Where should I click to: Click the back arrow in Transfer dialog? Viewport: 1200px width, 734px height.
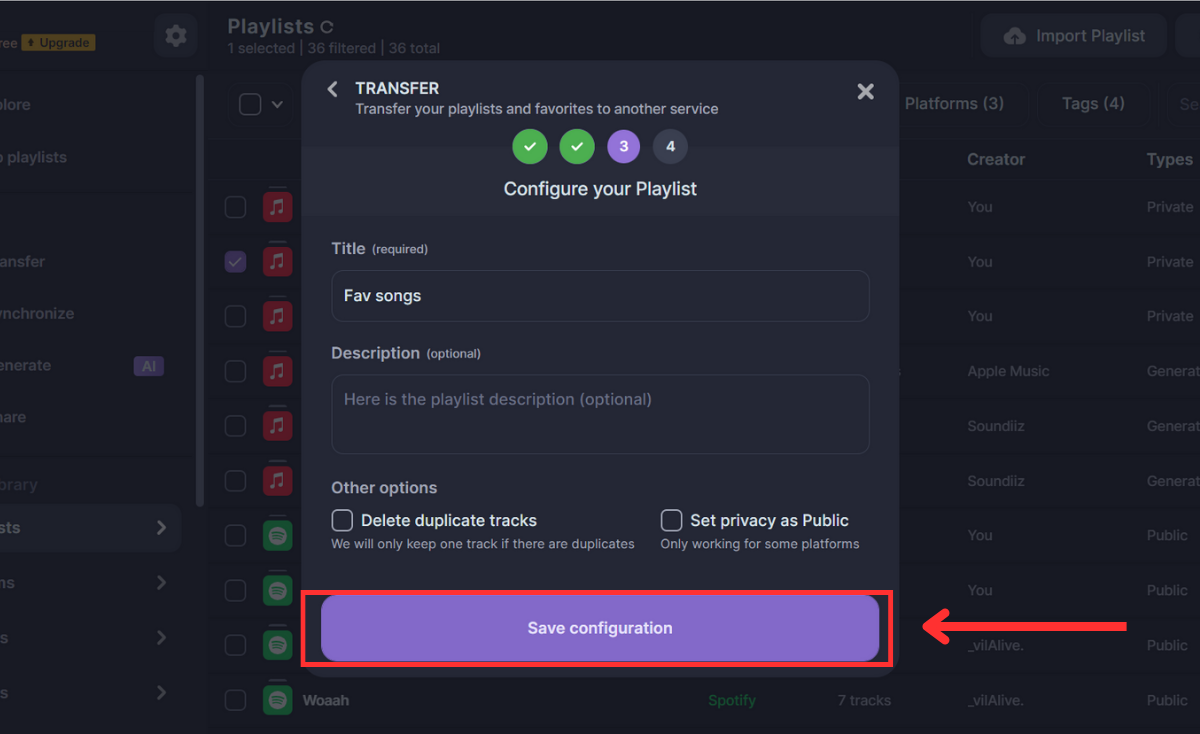pos(333,90)
